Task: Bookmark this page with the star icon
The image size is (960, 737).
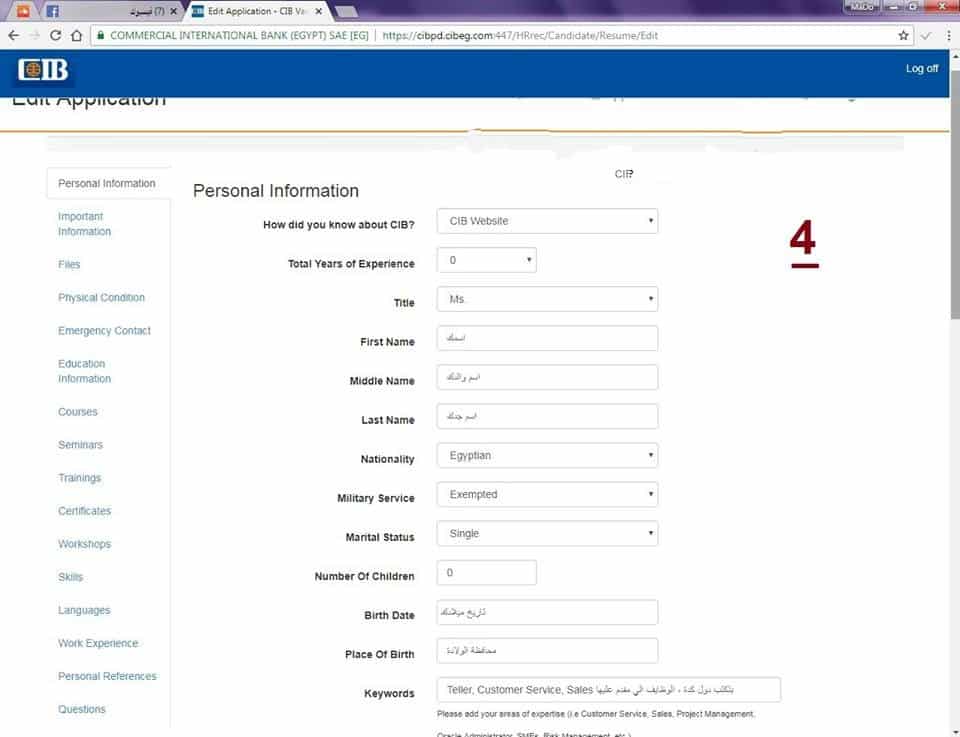Action: click(x=903, y=36)
